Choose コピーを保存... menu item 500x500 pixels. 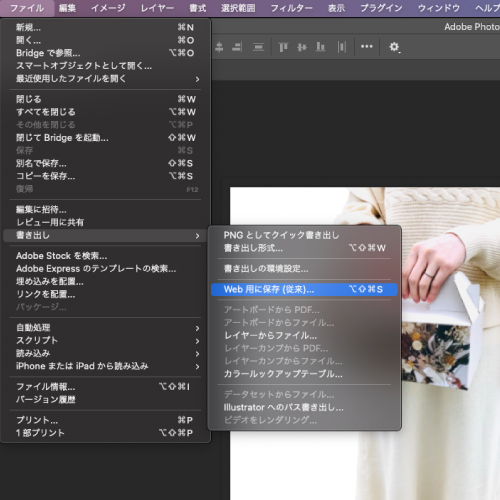click(x=105, y=176)
